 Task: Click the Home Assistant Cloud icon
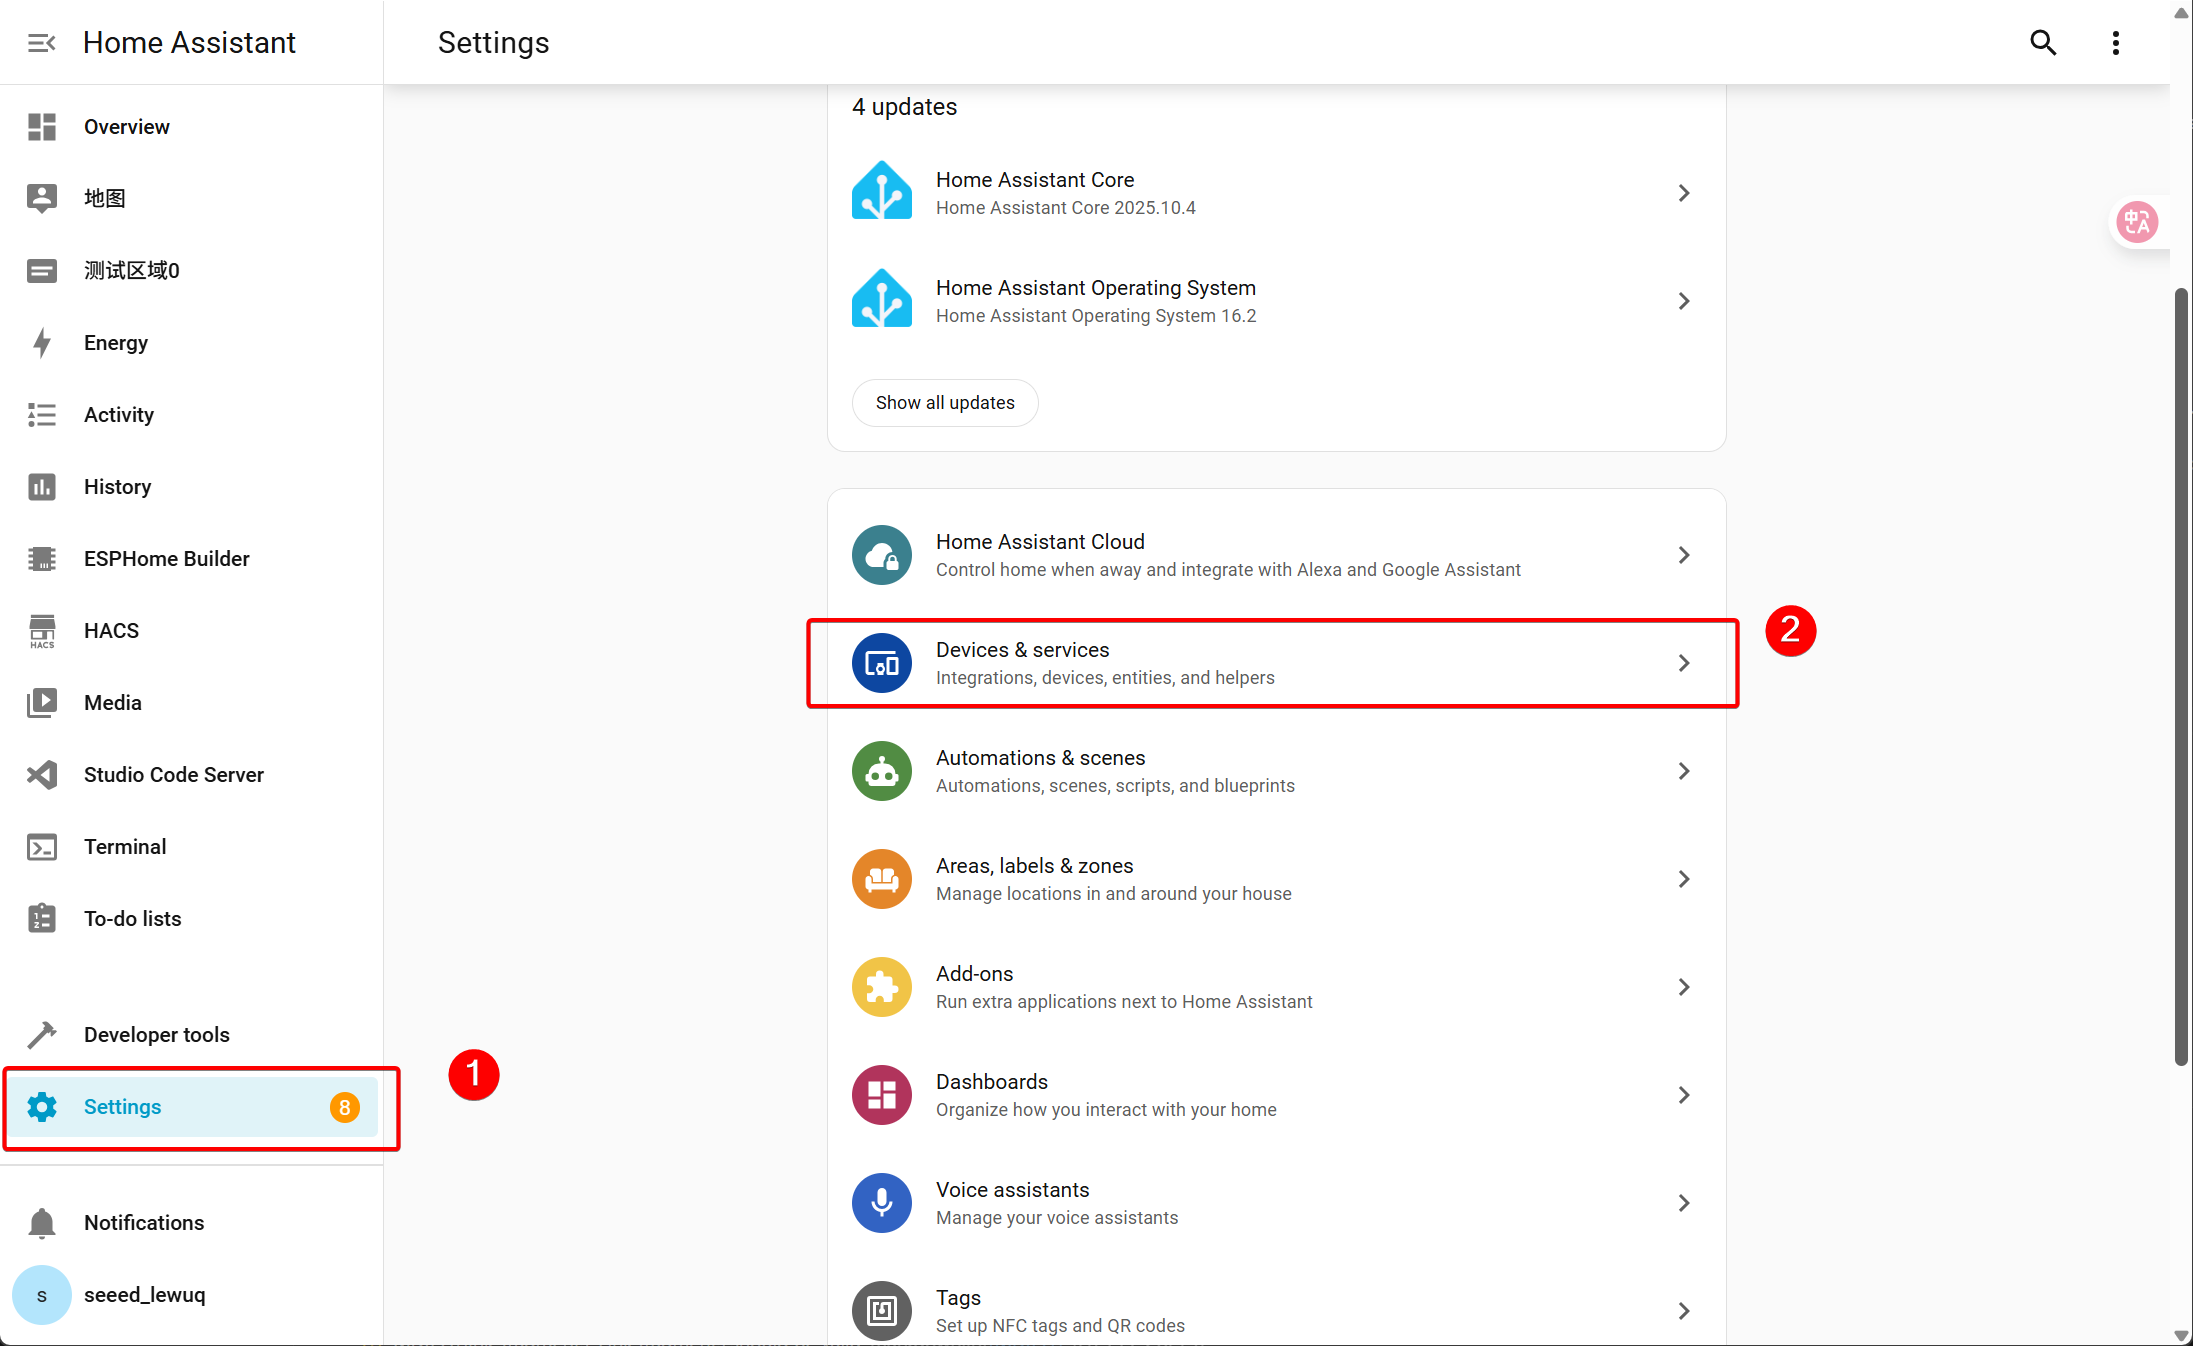881,555
